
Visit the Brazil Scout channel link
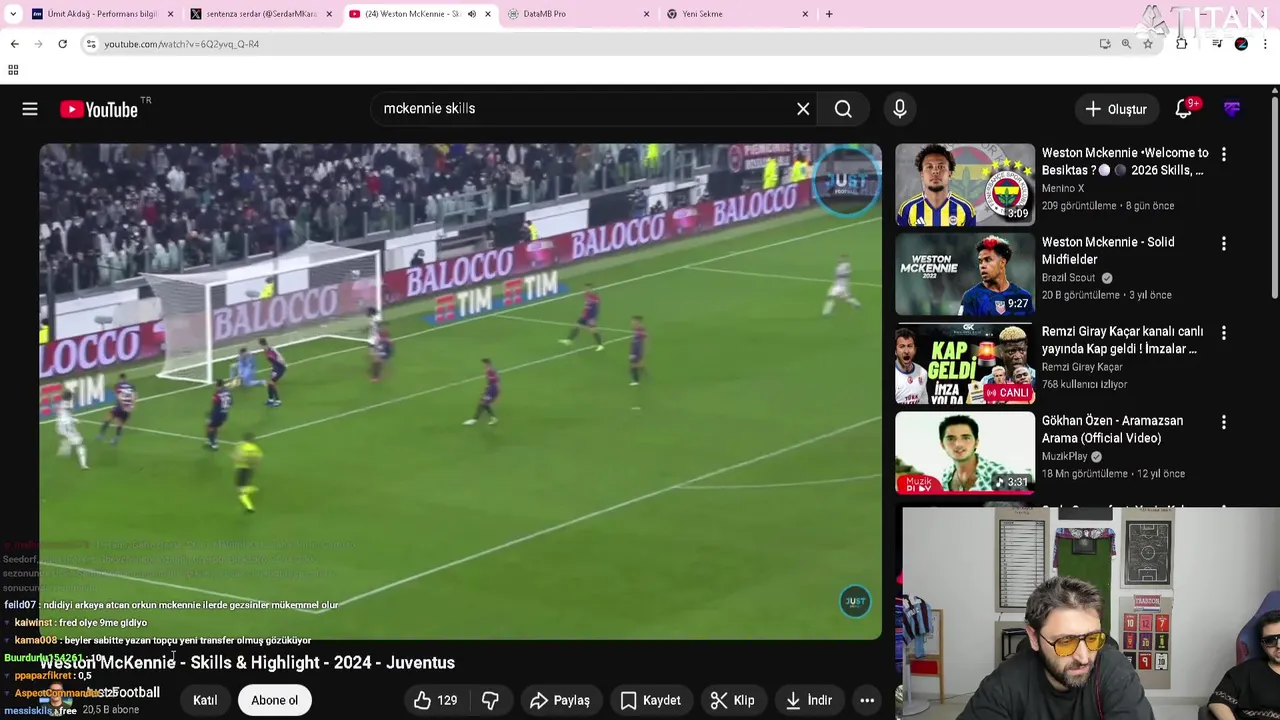(x=1068, y=278)
